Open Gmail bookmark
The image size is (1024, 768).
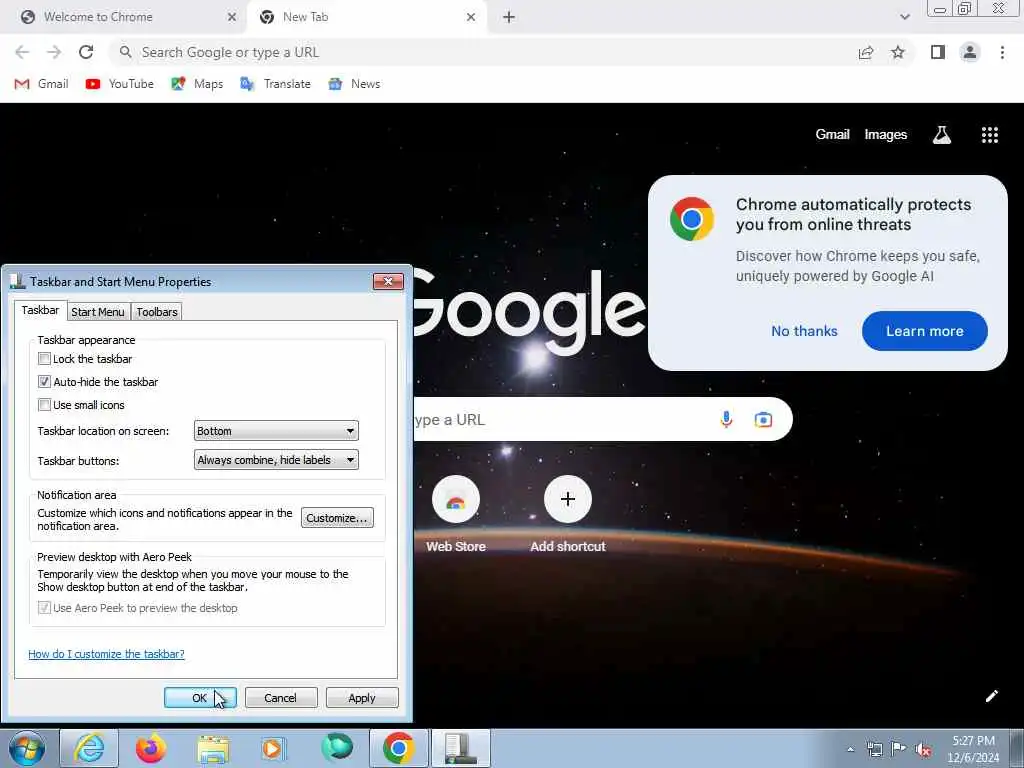(41, 84)
